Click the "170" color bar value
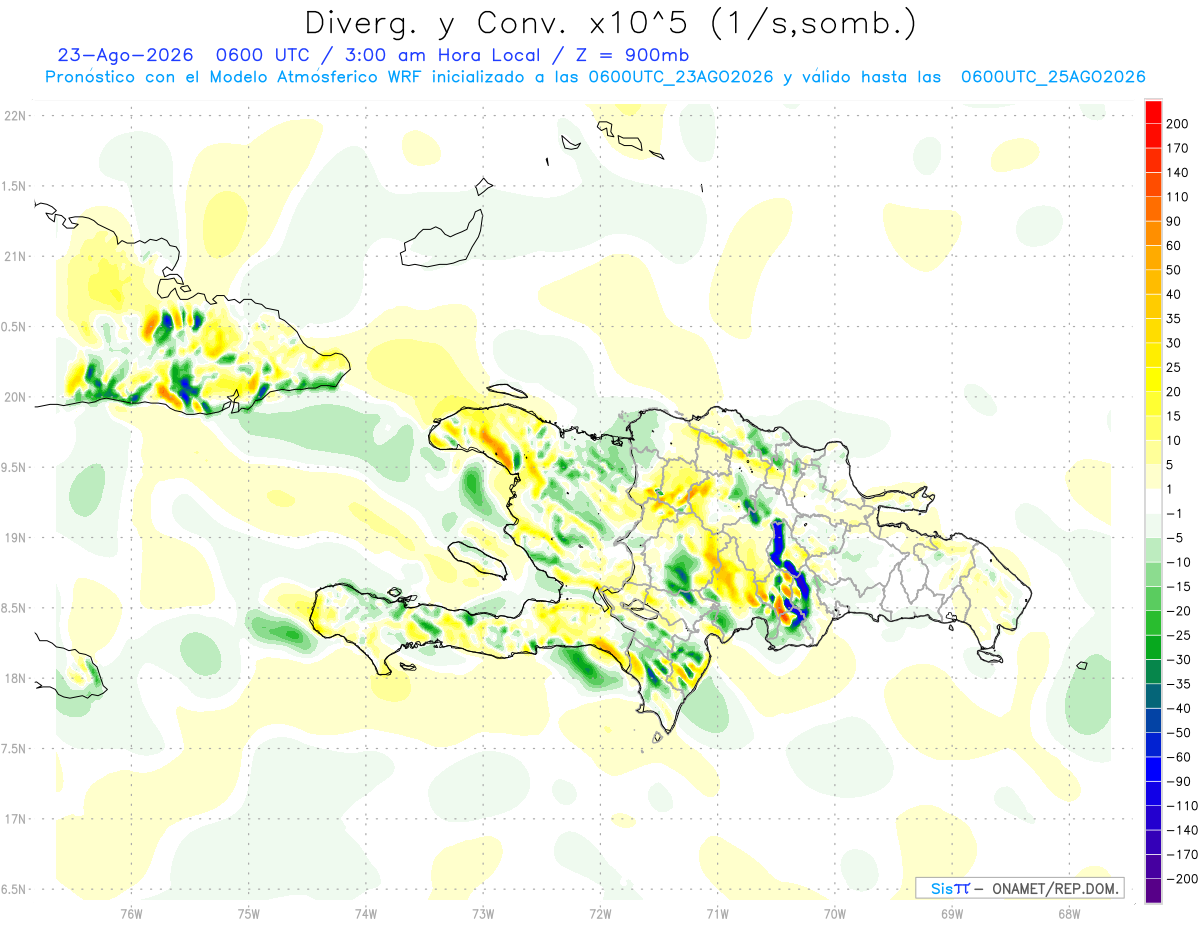1200x927 pixels. [x=1177, y=148]
